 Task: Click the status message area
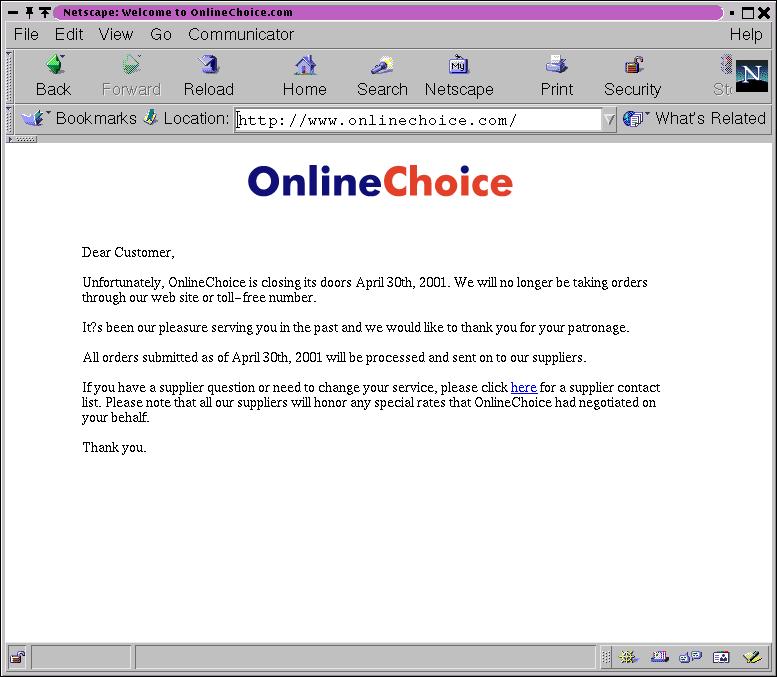pyautogui.click(x=365, y=658)
